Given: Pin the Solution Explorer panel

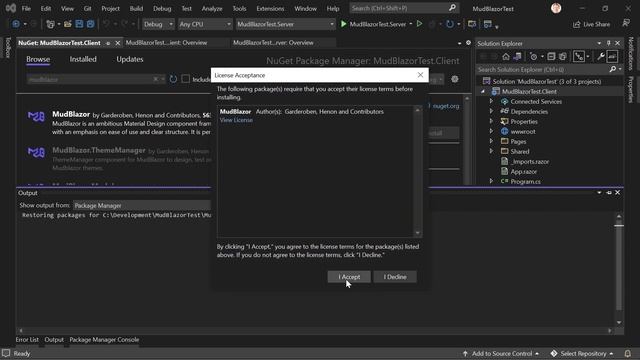Looking at the screenshot, I should 608,43.
